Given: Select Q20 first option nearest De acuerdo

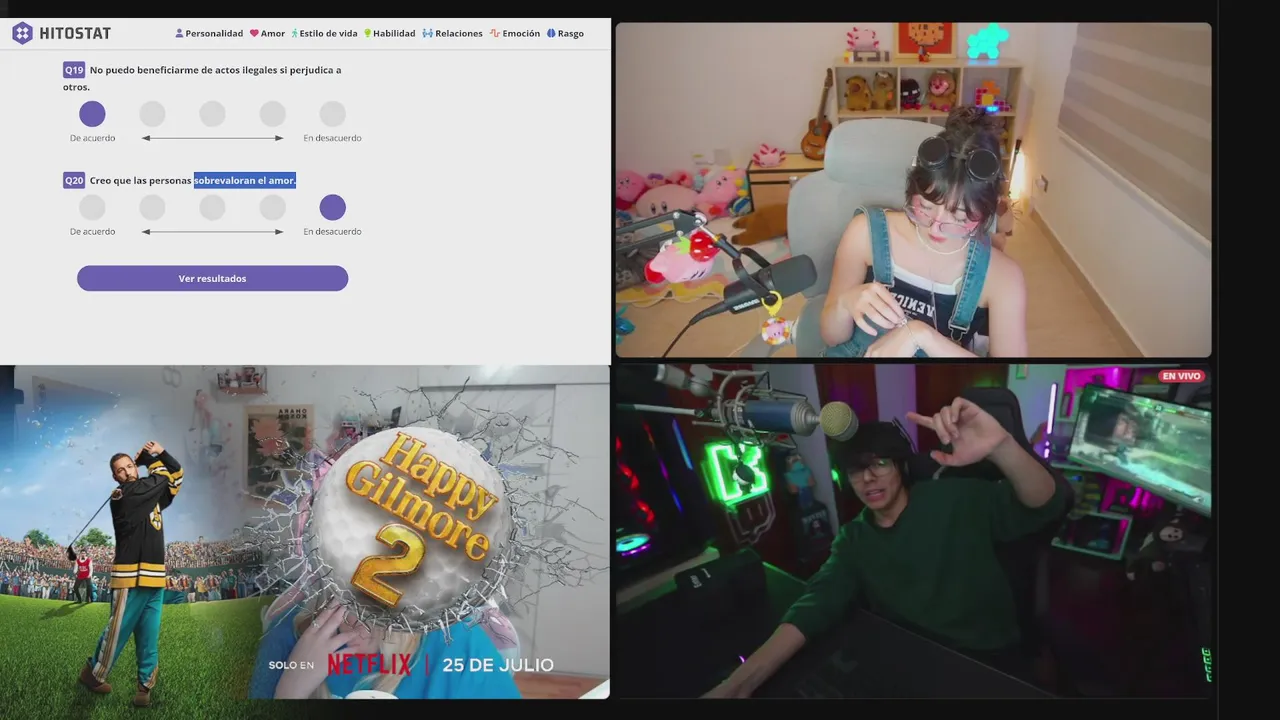Looking at the screenshot, I should pyautogui.click(x=92, y=207).
